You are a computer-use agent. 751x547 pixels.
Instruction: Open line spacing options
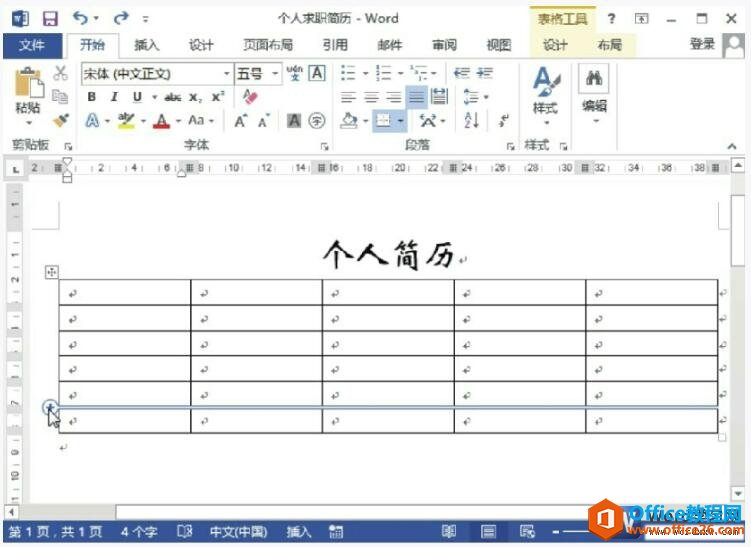(476, 97)
